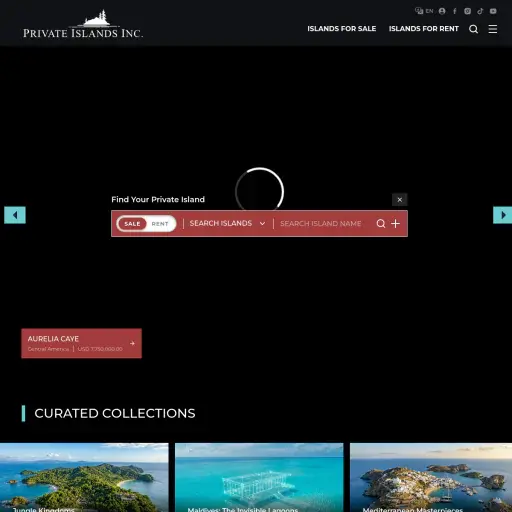This screenshot has width=512, height=512.
Task: Open the Maldives Invisible Lagoons collection
Action: [x=259, y=477]
